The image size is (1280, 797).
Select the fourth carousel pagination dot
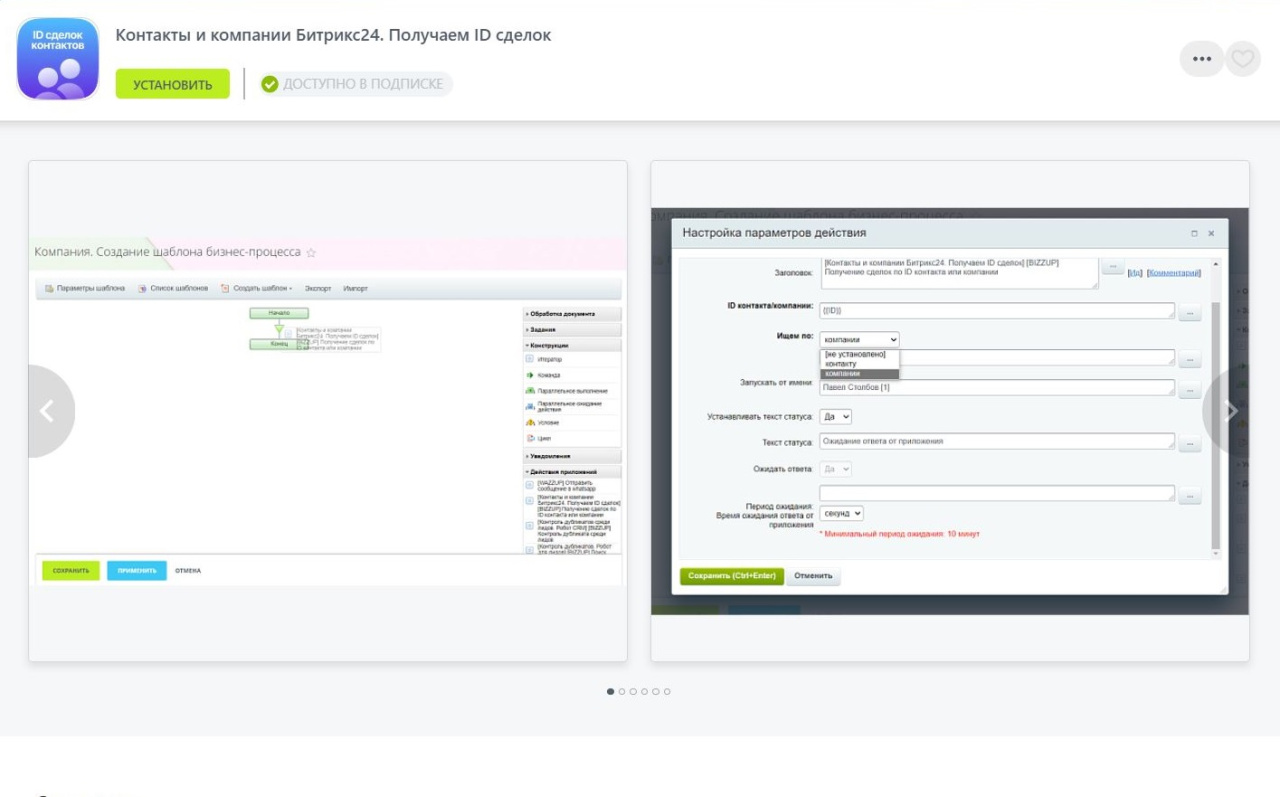[x=645, y=692]
